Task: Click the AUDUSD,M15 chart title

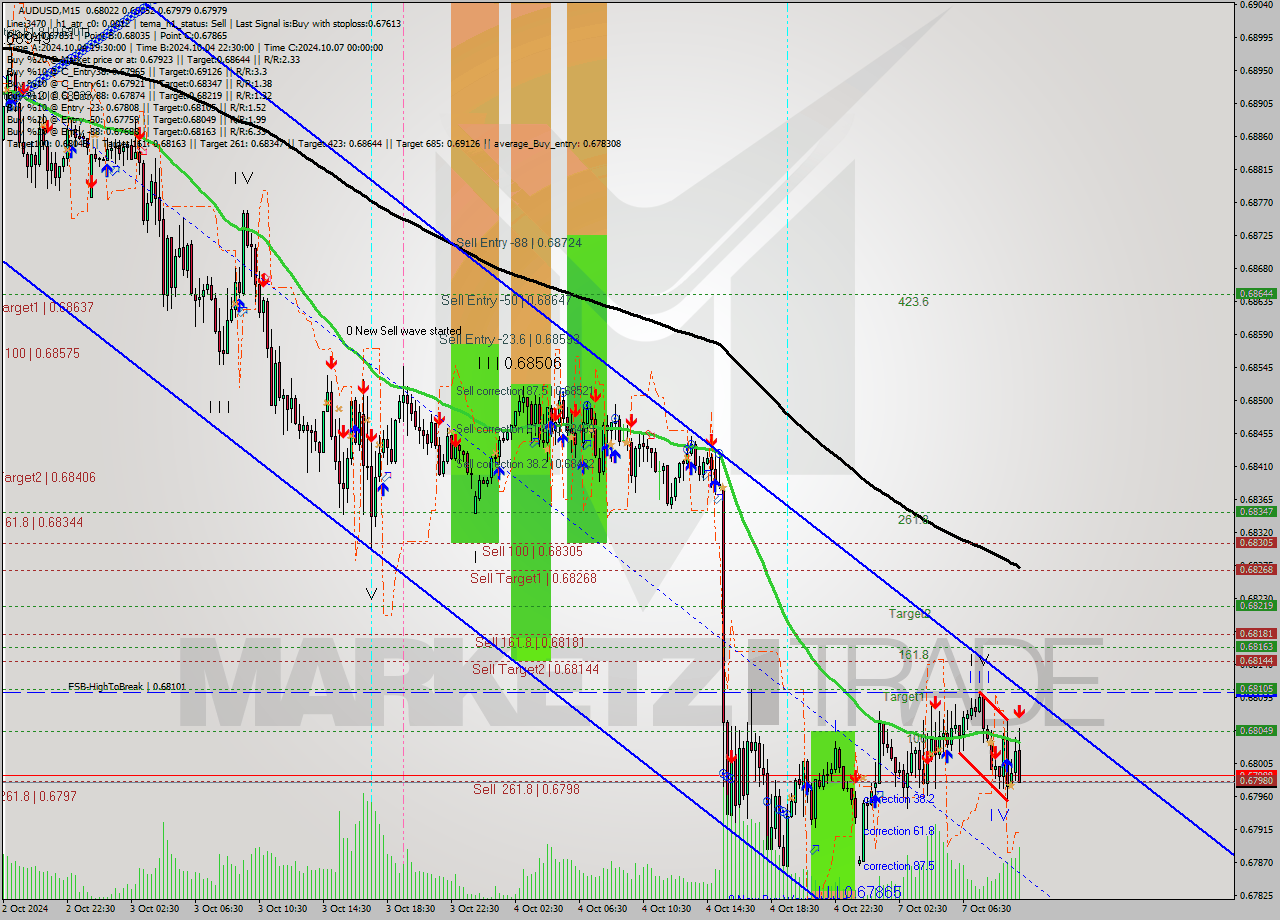Action: [x=50, y=9]
